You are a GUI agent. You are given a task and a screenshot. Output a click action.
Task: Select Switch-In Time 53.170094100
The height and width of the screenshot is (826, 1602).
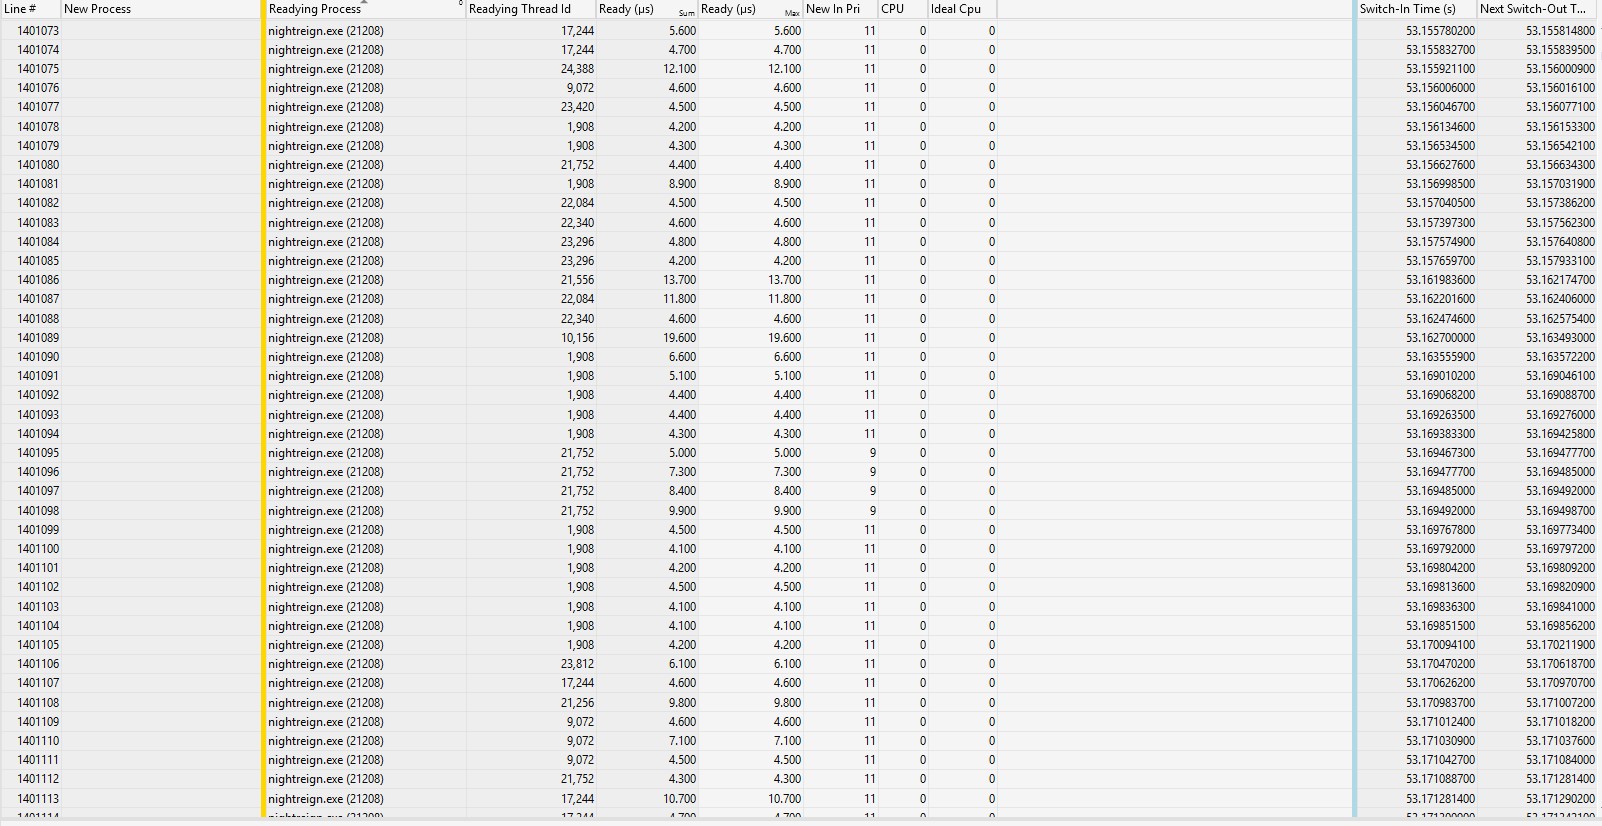click(1440, 645)
